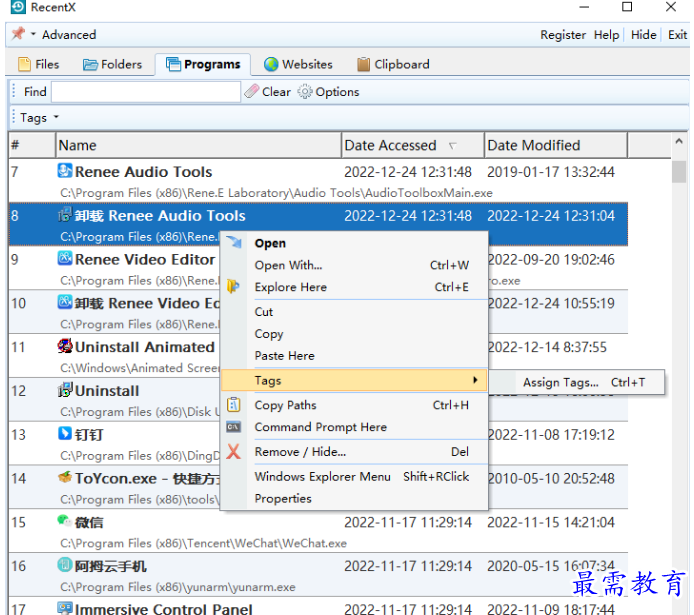694x615 pixels.
Task: Click the scroll up arrow of the list
Action: [x=679, y=142]
